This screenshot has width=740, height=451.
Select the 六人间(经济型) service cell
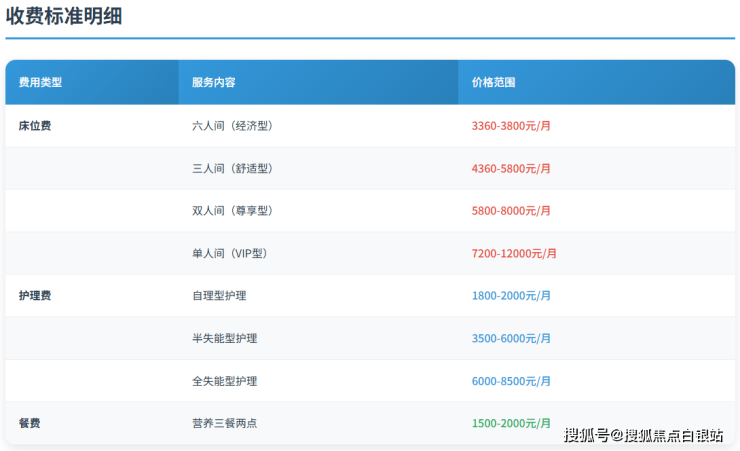(232, 126)
